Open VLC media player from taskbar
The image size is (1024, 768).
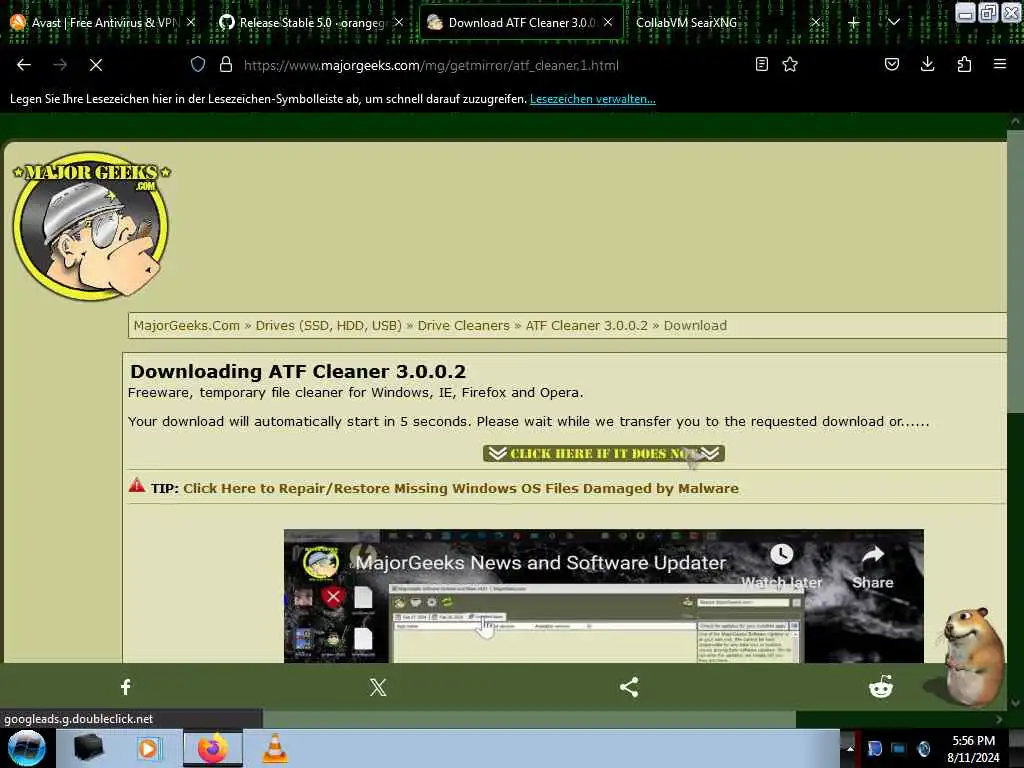click(275, 748)
